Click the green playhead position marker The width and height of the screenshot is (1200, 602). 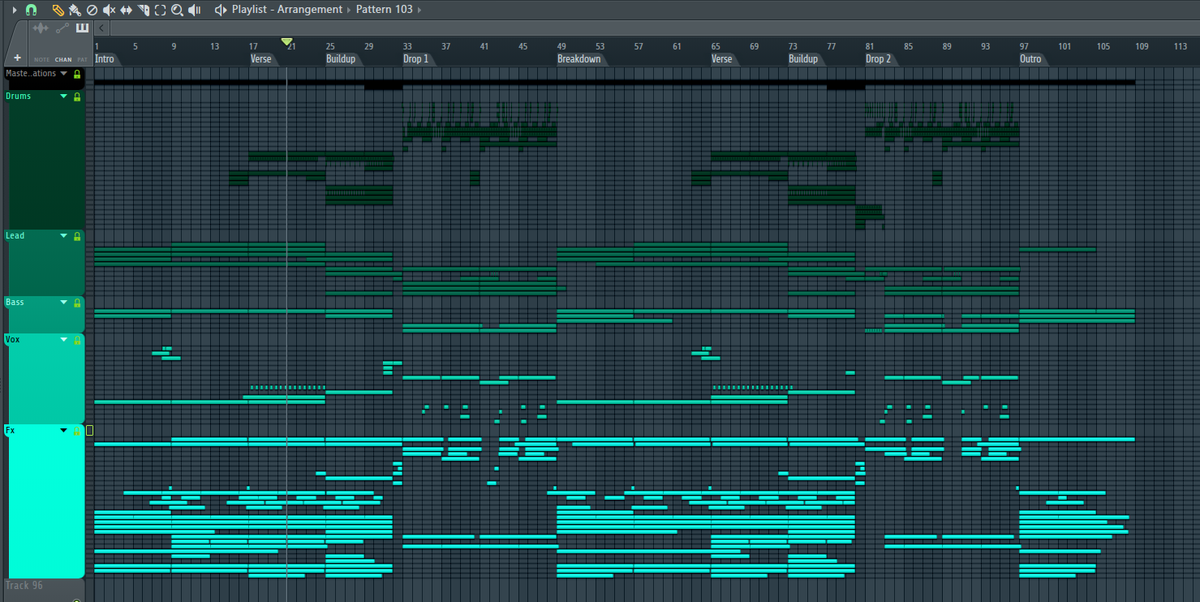(x=287, y=42)
